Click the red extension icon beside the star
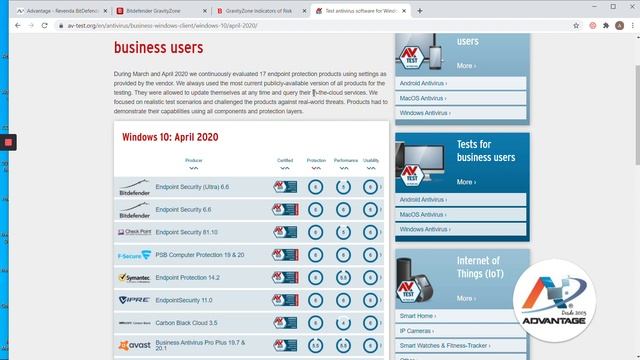The image size is (640, 360). tap(593, 25)
